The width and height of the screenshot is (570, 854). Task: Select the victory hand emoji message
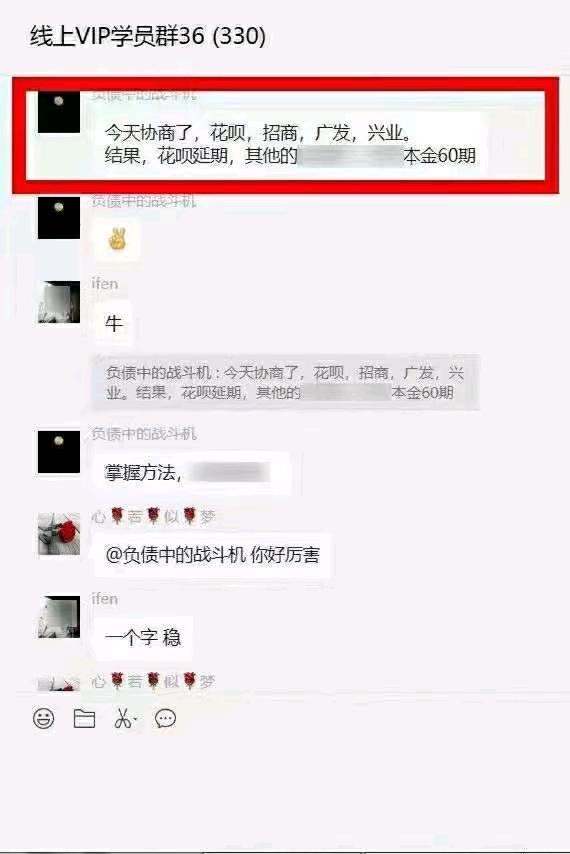tap(117, 240)
